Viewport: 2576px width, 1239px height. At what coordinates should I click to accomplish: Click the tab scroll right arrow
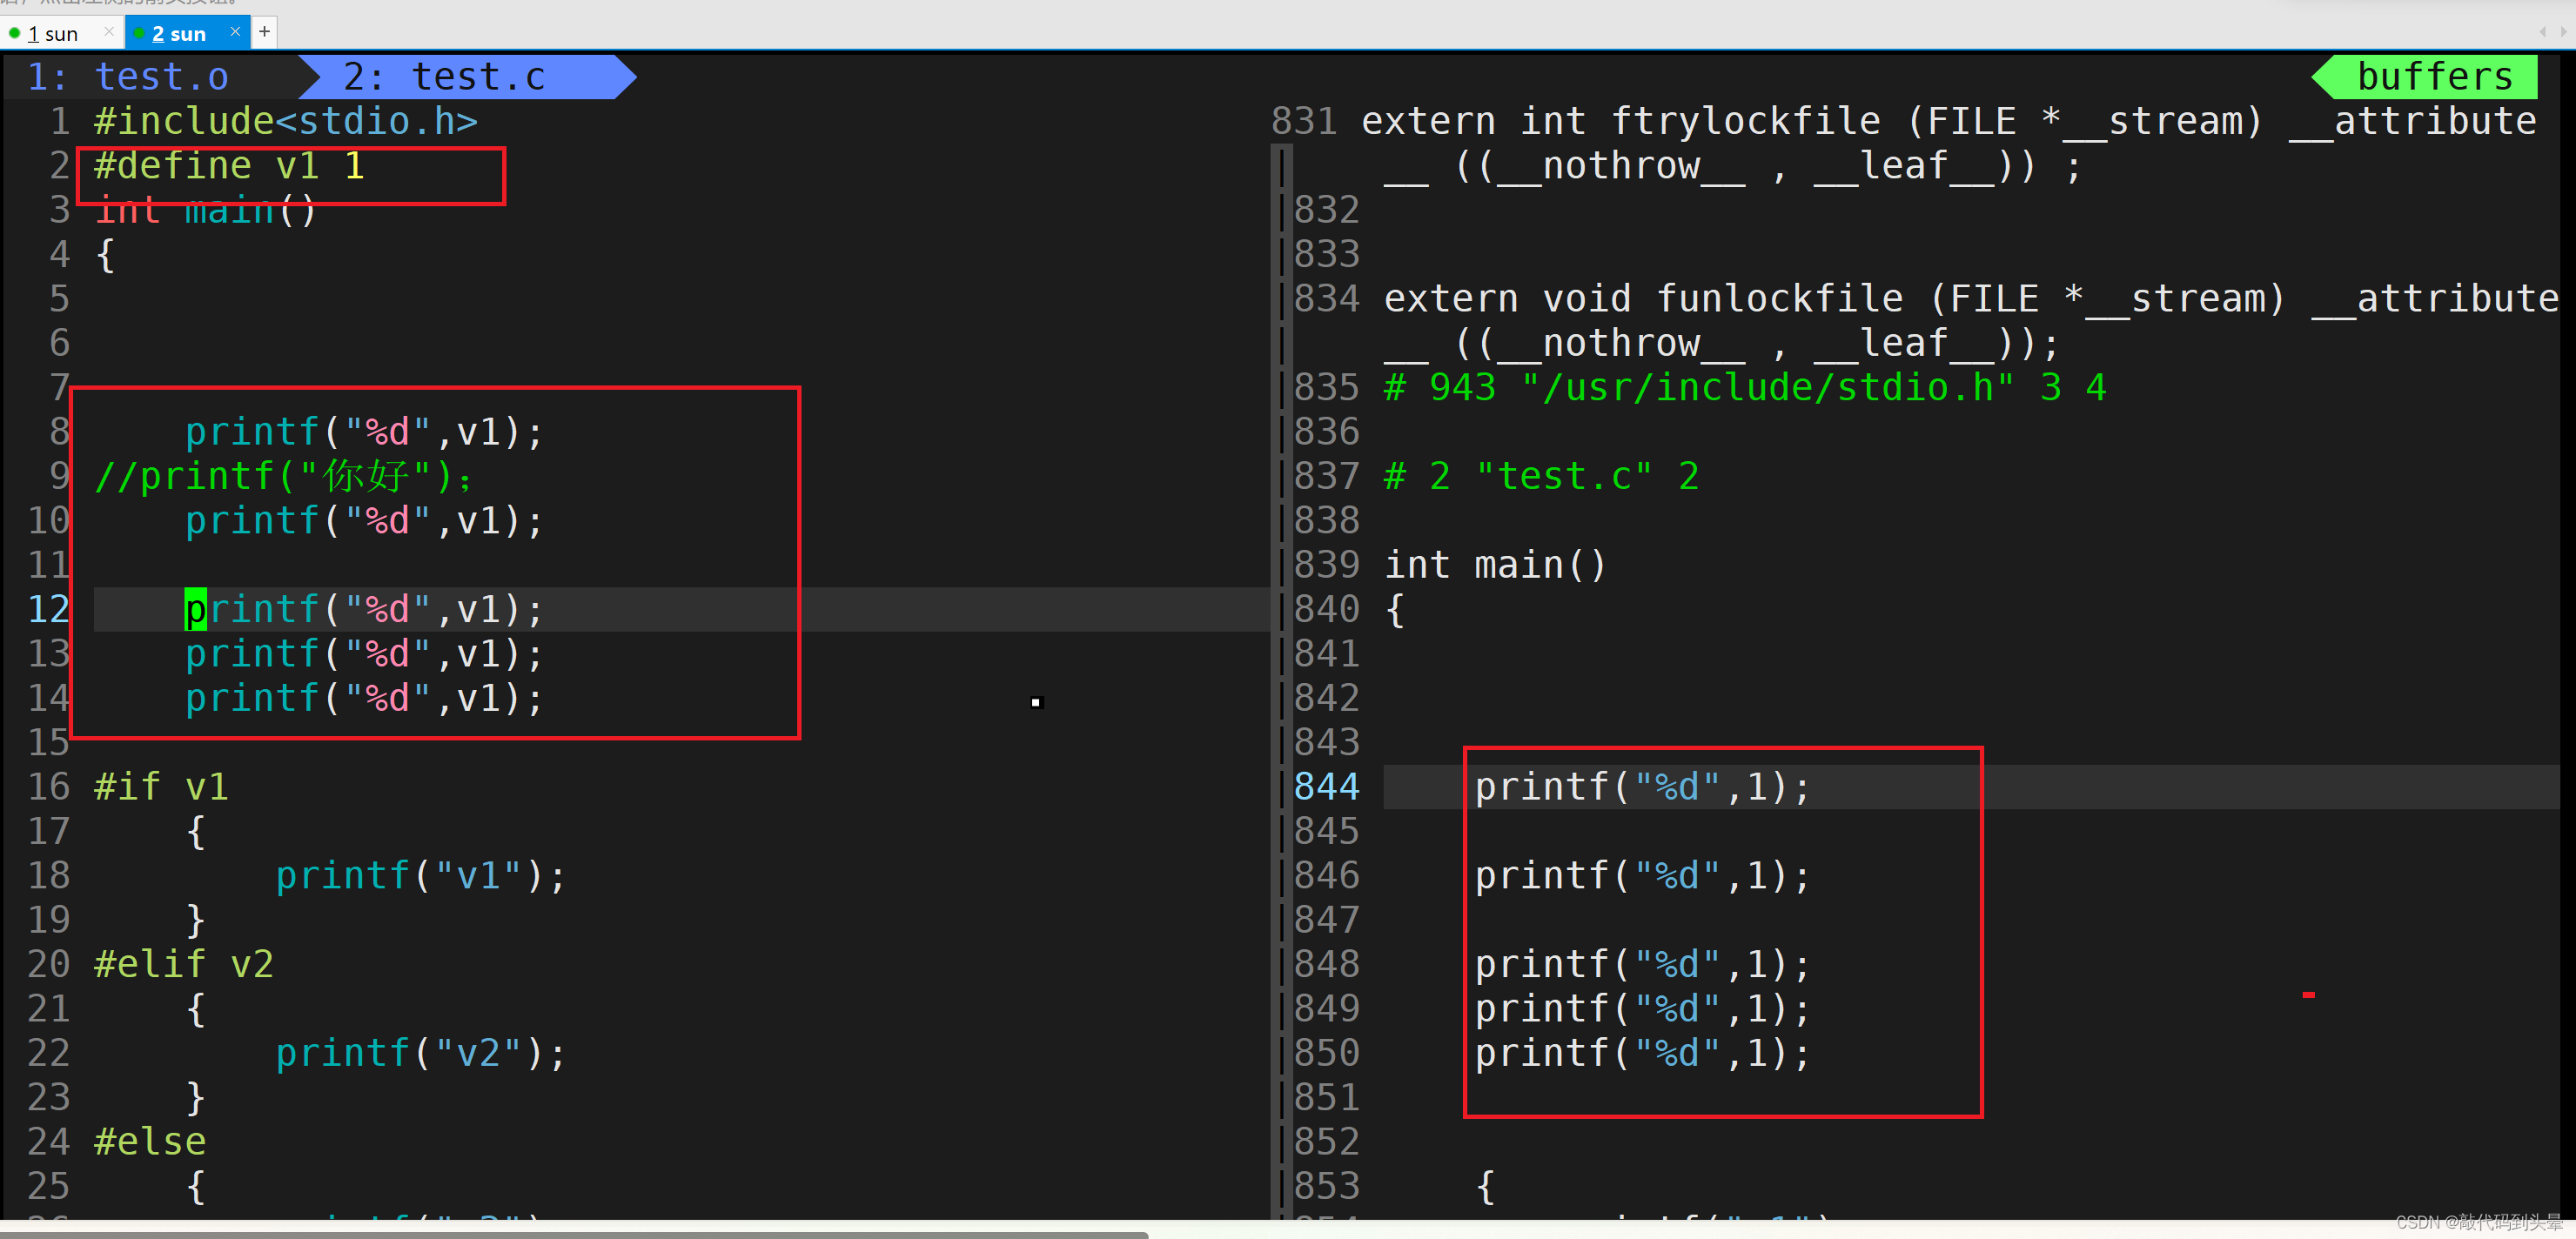coord(2563,32)
